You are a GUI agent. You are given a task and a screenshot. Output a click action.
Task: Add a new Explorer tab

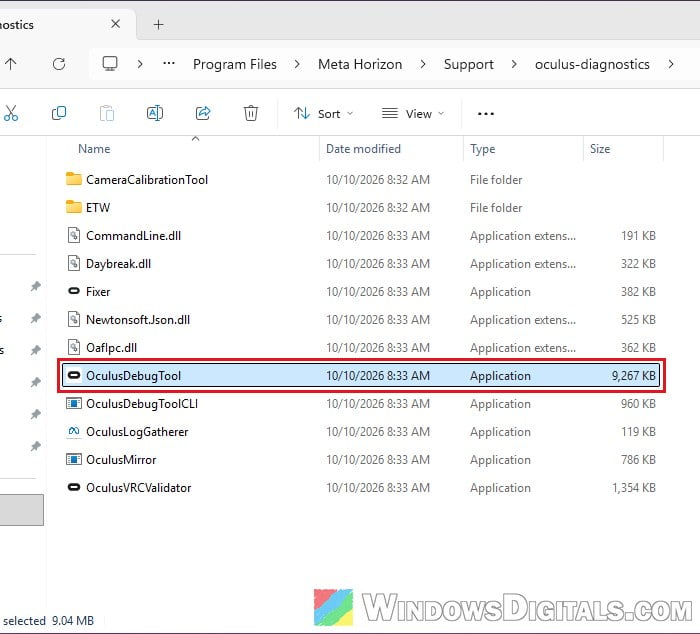click(x=158, y=25)
